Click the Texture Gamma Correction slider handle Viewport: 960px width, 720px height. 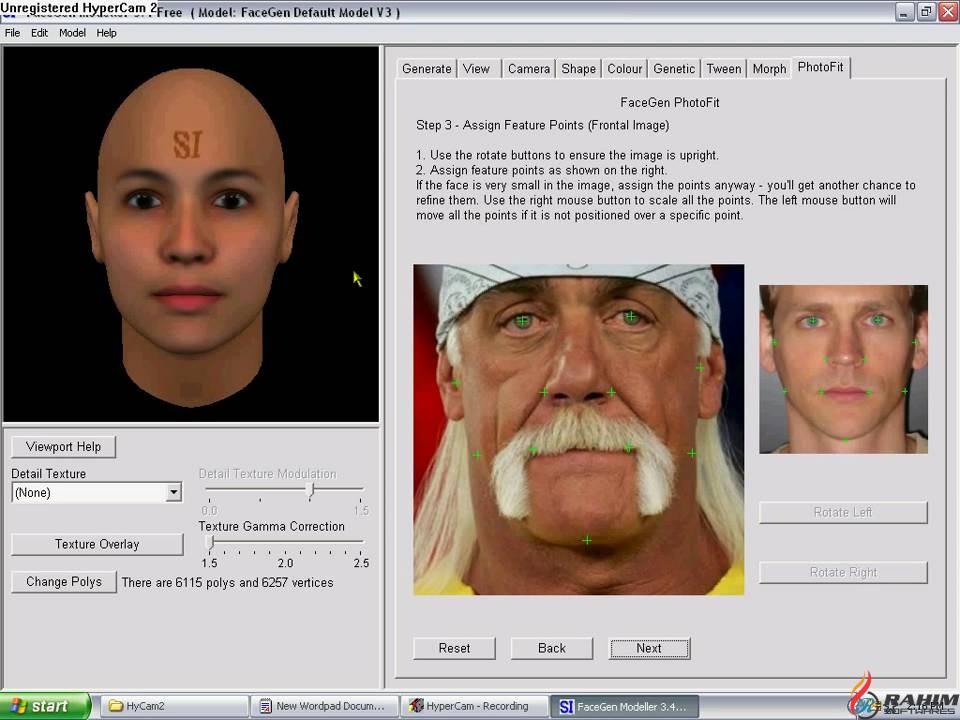210,542
